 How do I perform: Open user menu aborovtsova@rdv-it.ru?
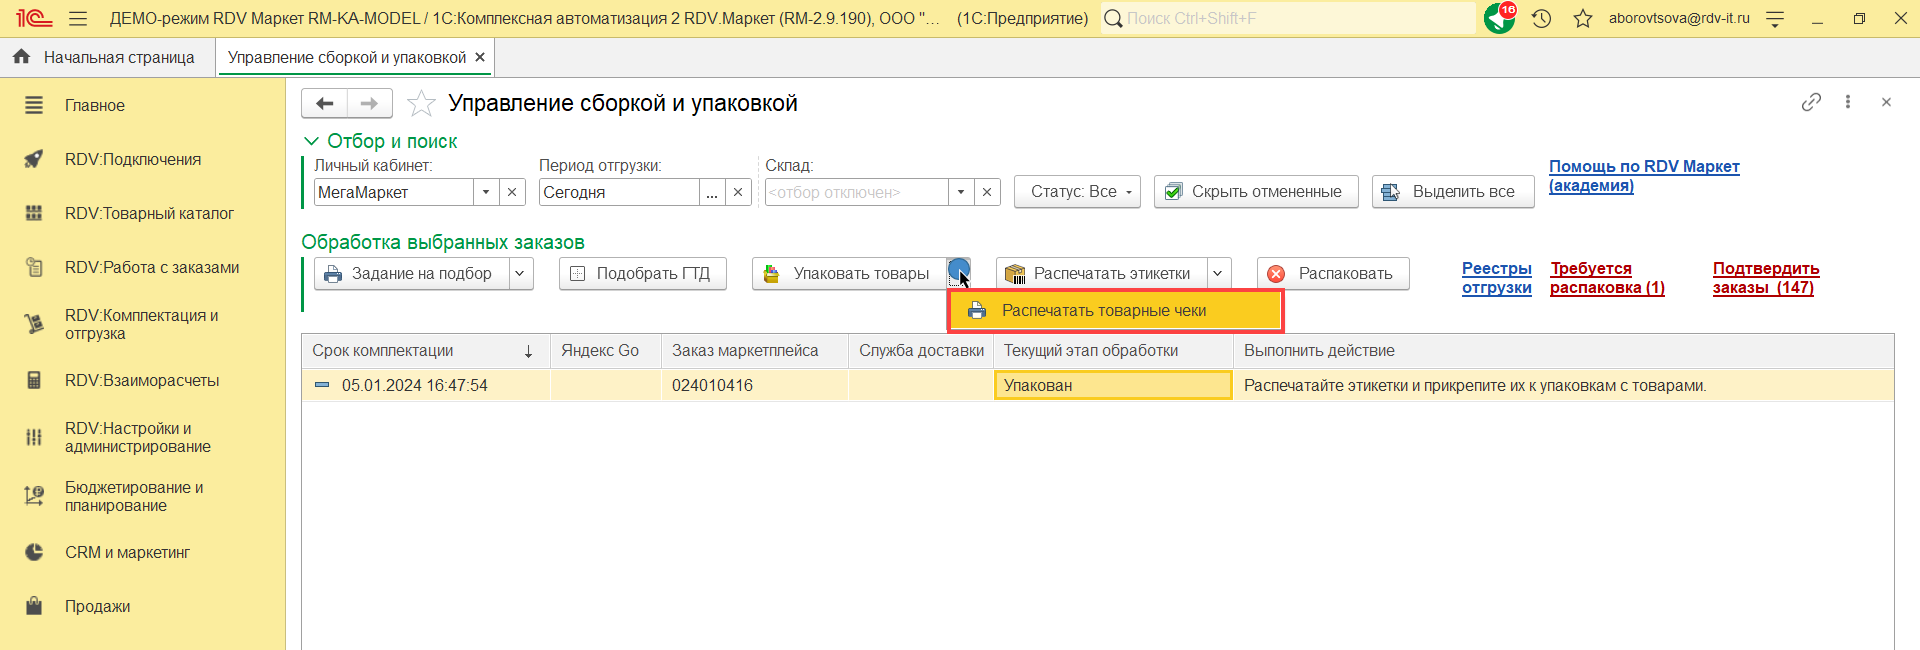point(1679,18)
